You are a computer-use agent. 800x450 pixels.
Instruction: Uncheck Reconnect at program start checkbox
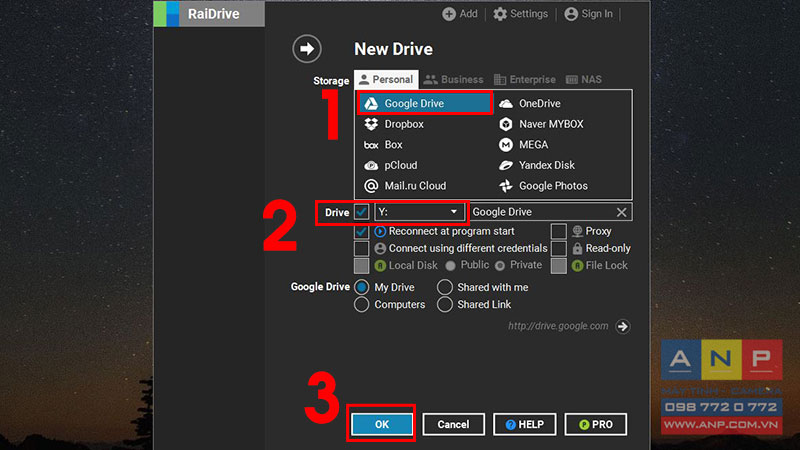tap(361, 231)
